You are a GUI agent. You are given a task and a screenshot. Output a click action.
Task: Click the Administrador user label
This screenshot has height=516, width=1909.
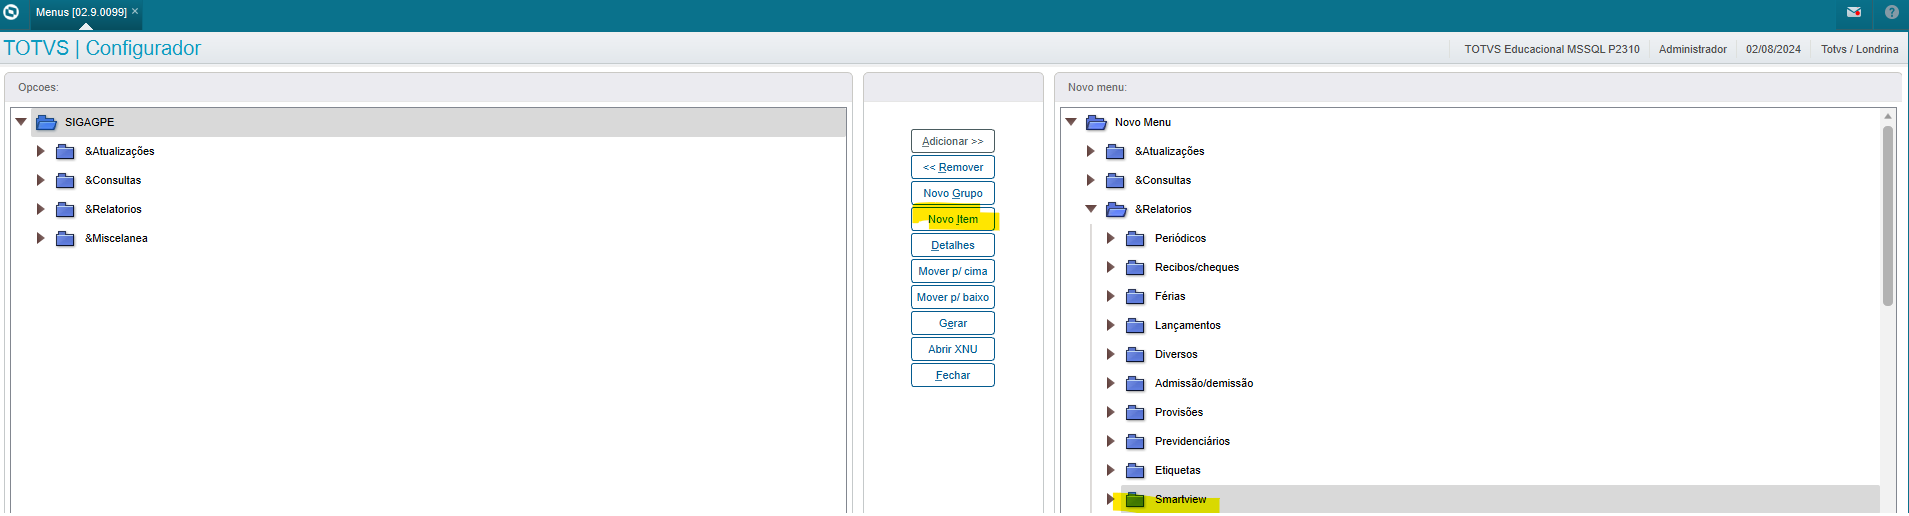[1692, 49]
